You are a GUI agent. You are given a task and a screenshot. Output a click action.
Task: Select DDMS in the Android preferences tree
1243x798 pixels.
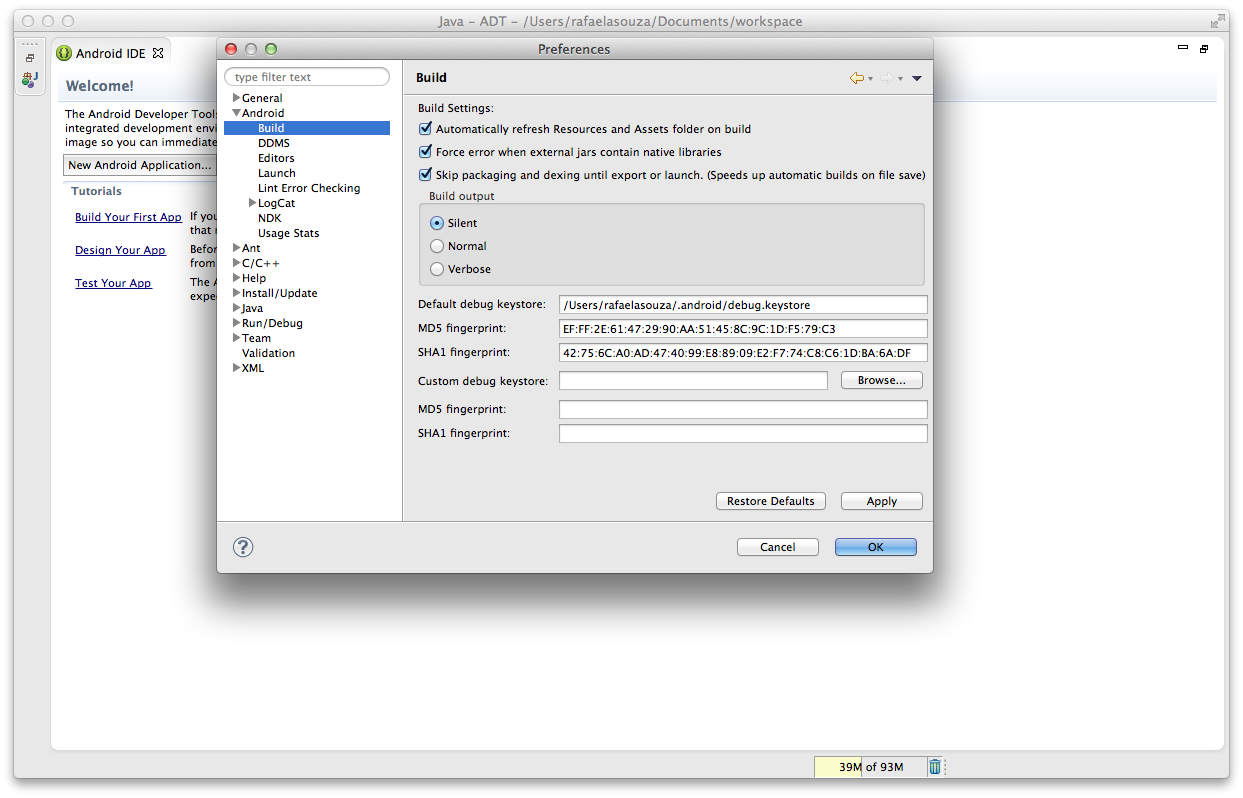tap(273, 143)
